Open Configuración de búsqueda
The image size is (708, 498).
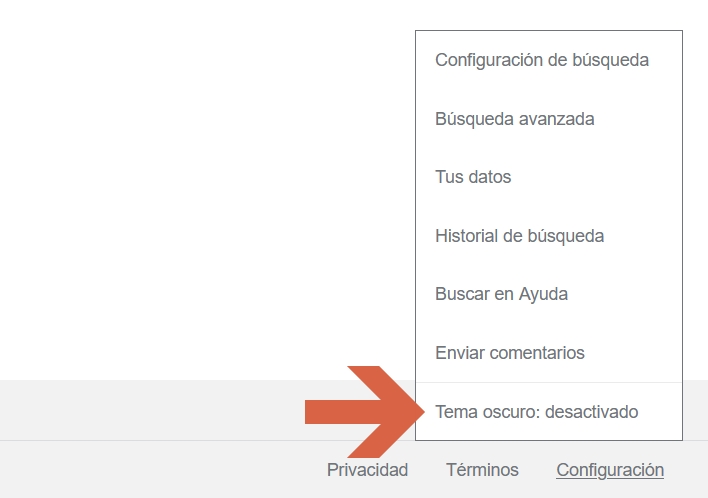click(542, 60)
